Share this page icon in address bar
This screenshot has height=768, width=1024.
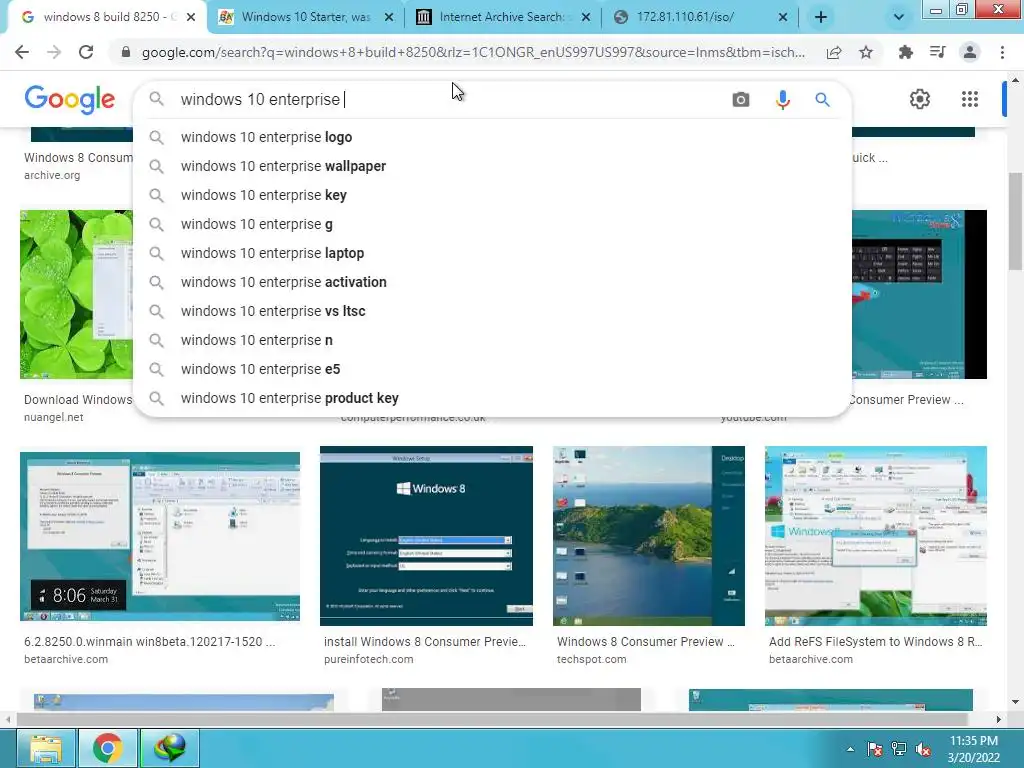[834, 52]
